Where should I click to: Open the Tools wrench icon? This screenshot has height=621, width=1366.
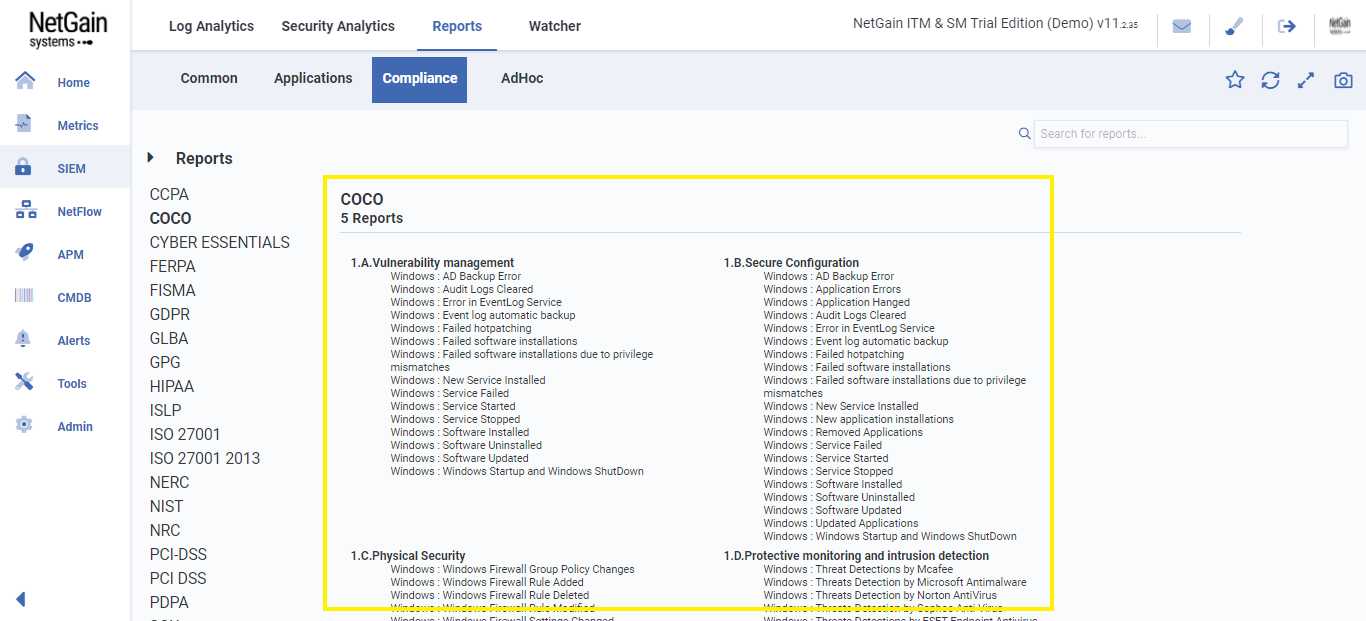tap(25, 382)
